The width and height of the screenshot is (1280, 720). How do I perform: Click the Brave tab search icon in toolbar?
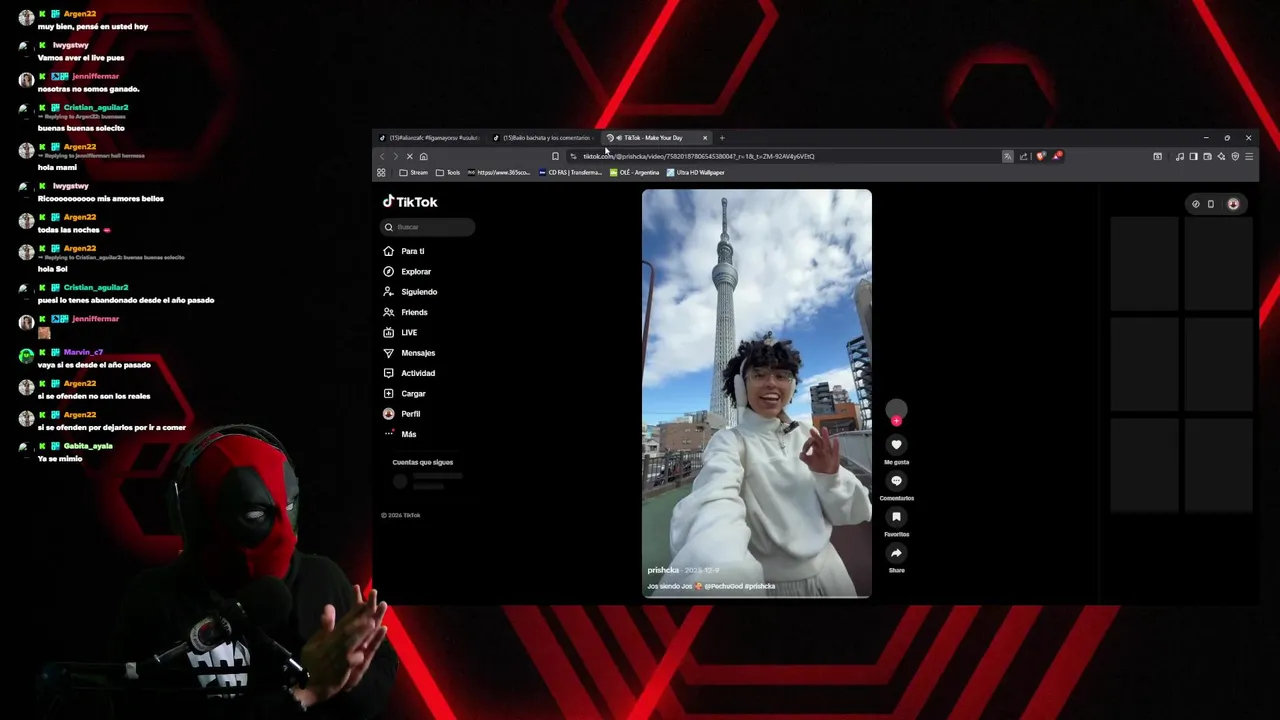click(1157, 156)
